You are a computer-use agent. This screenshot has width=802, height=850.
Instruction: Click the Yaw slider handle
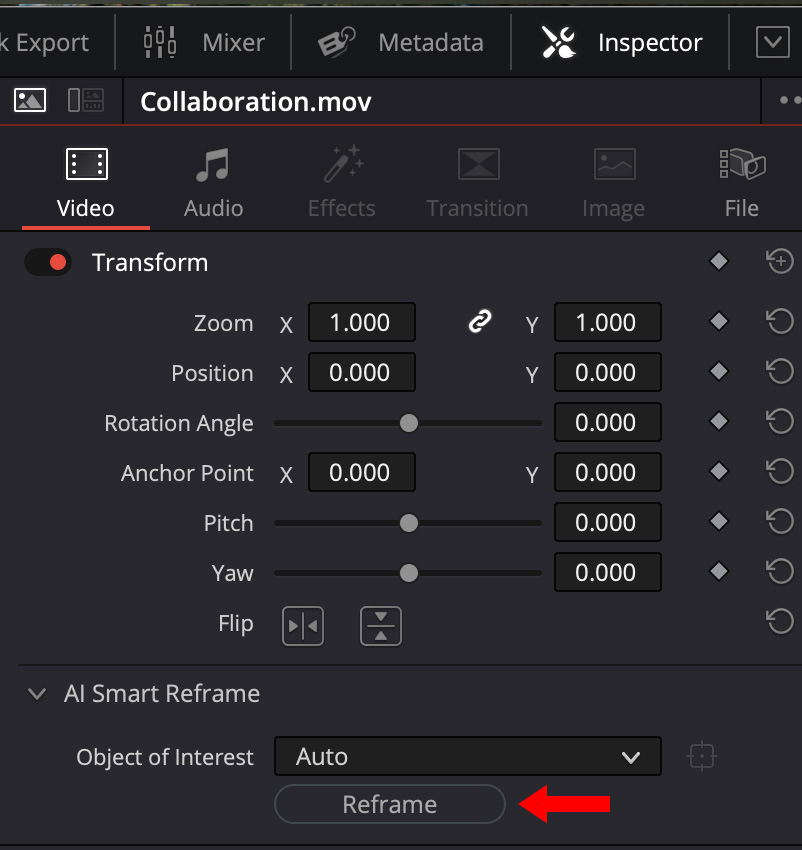pyautogui.click(x=408, y=573)
